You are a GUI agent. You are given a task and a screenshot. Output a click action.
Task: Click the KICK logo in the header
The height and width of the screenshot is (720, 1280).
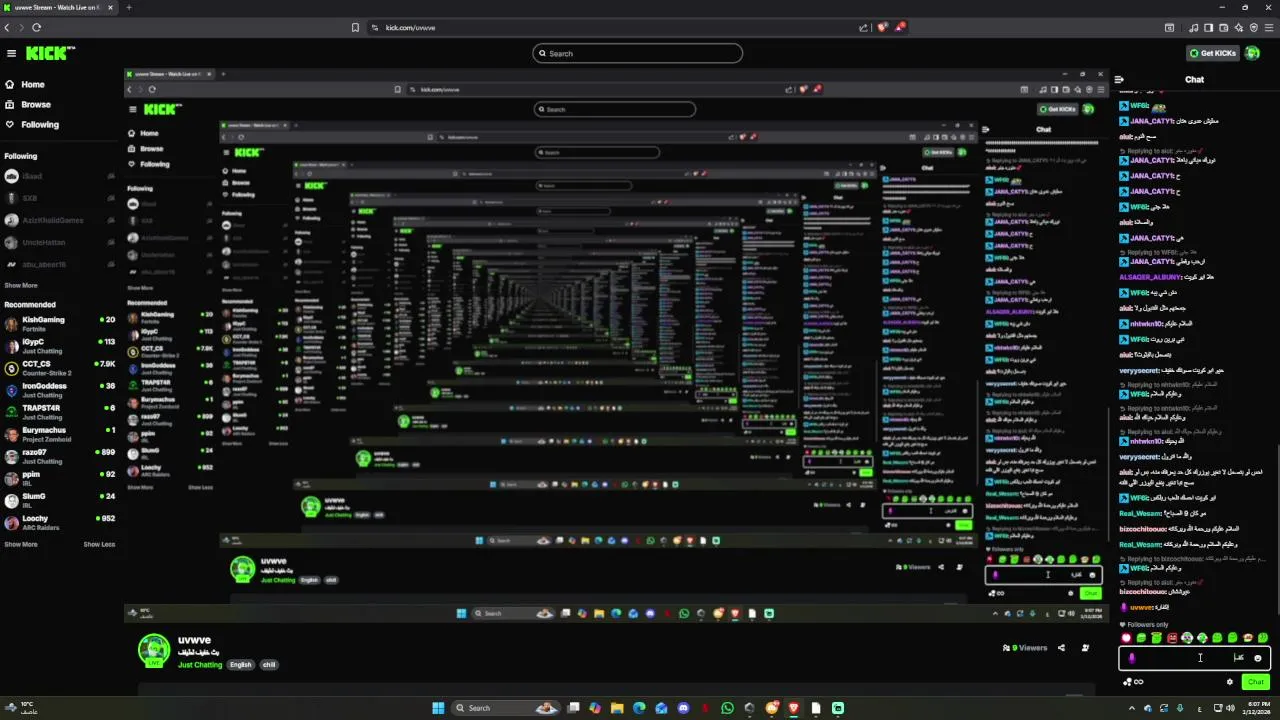[50, 54]
